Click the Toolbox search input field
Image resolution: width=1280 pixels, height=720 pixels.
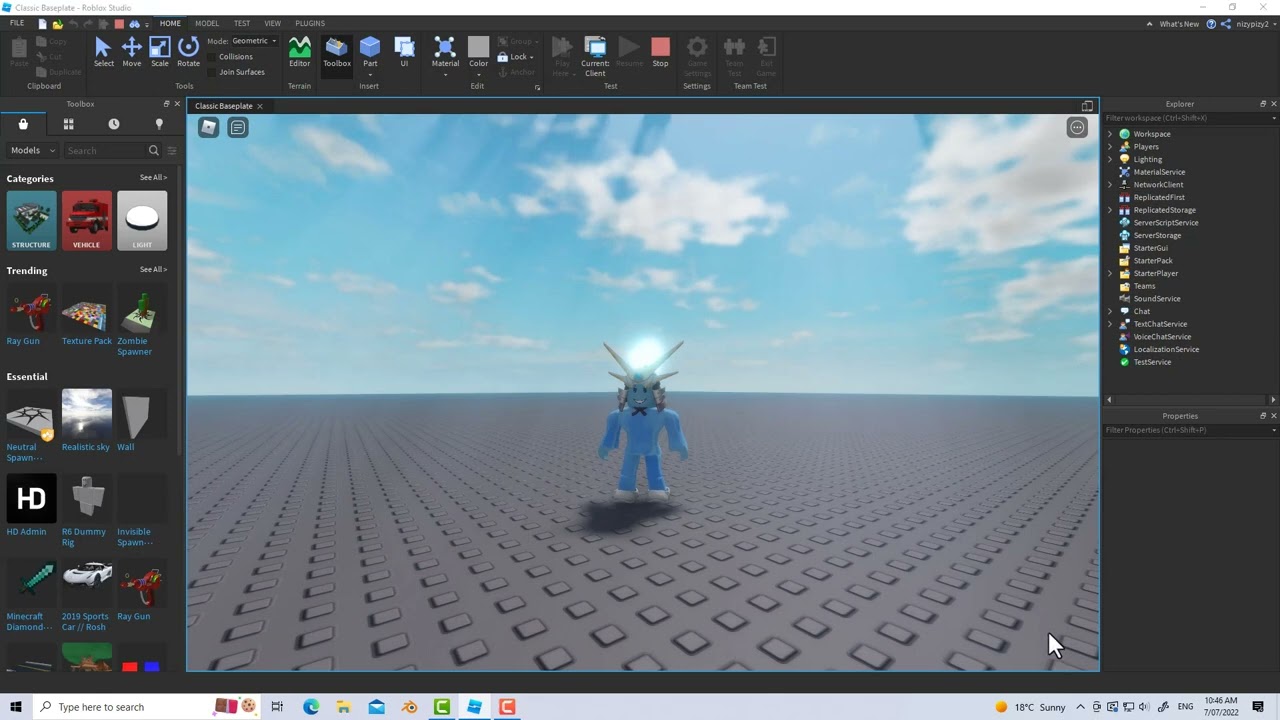click(104, 150)
